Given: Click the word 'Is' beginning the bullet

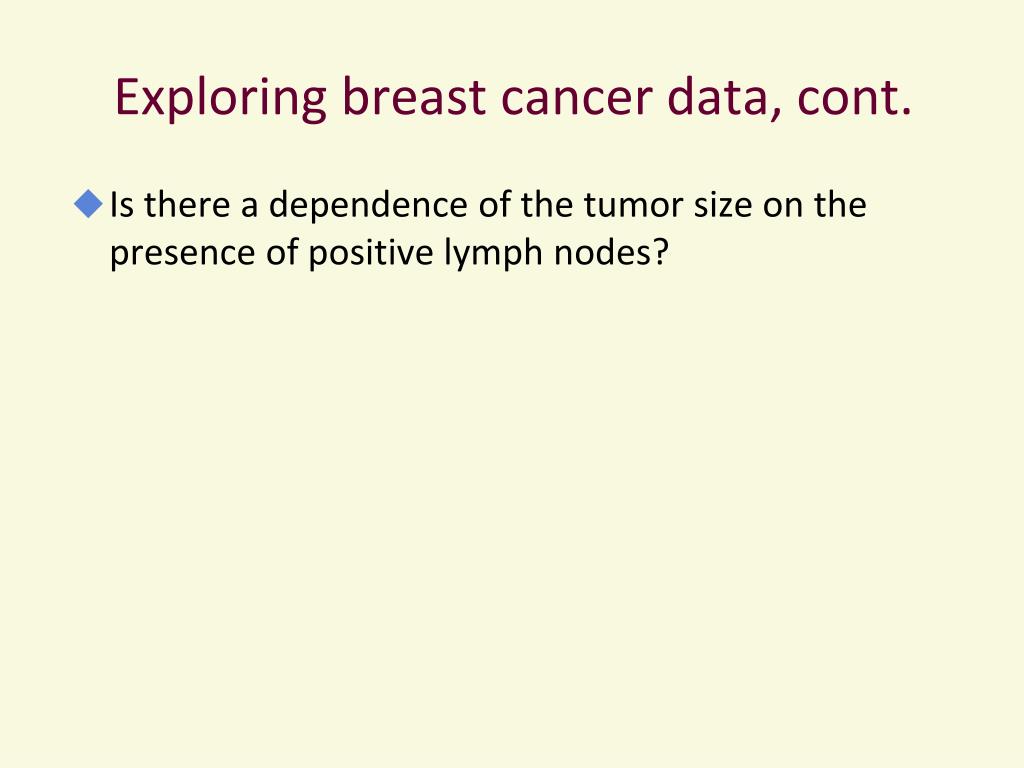Looking at the screenshot, I should point(121,204).
